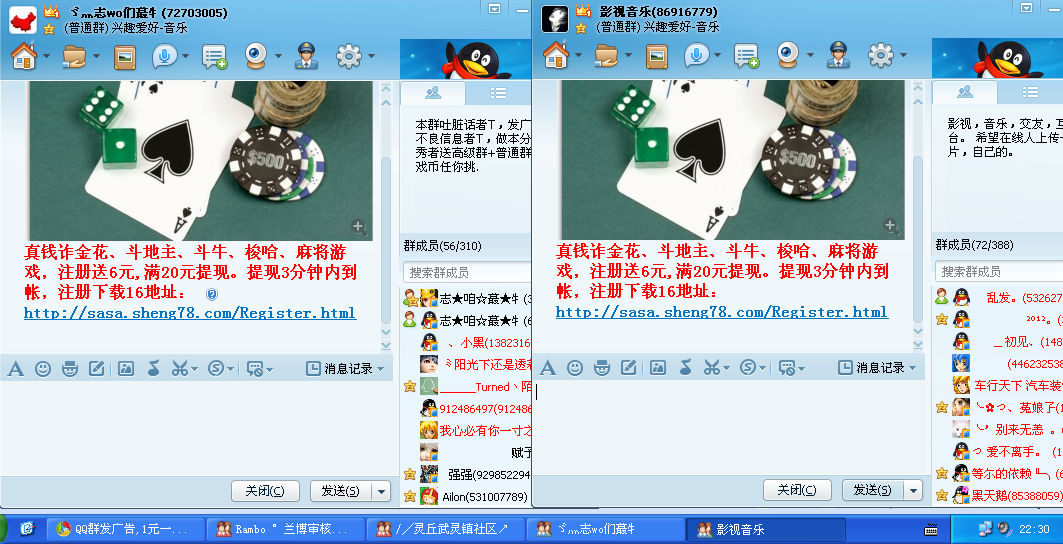Open group album icon in 影视音乐 window
This screenshot has height=544, width=1063.
pos(657,57)
